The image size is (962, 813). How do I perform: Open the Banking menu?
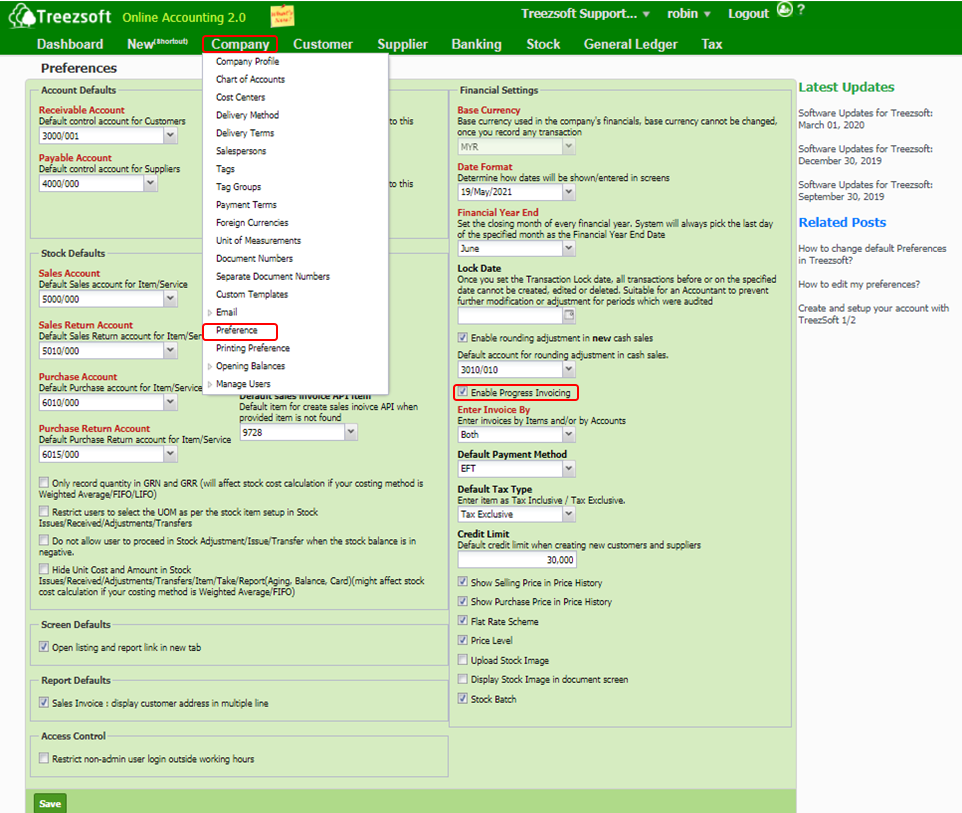point(477,44)
